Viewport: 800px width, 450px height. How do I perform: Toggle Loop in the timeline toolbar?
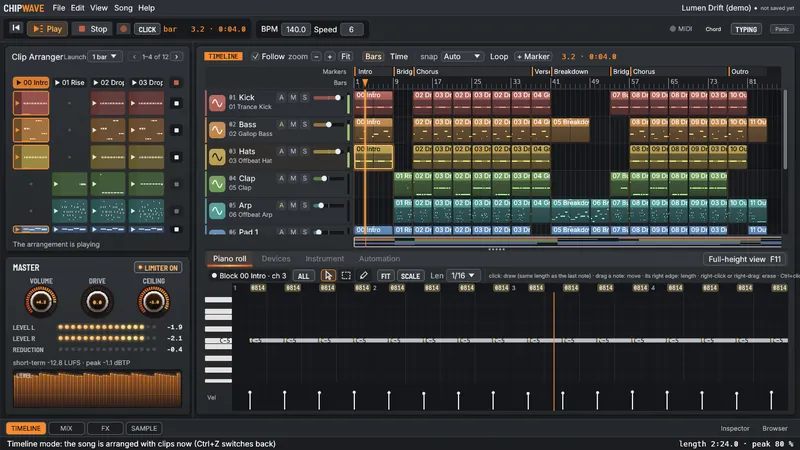(x=498, y=57)
